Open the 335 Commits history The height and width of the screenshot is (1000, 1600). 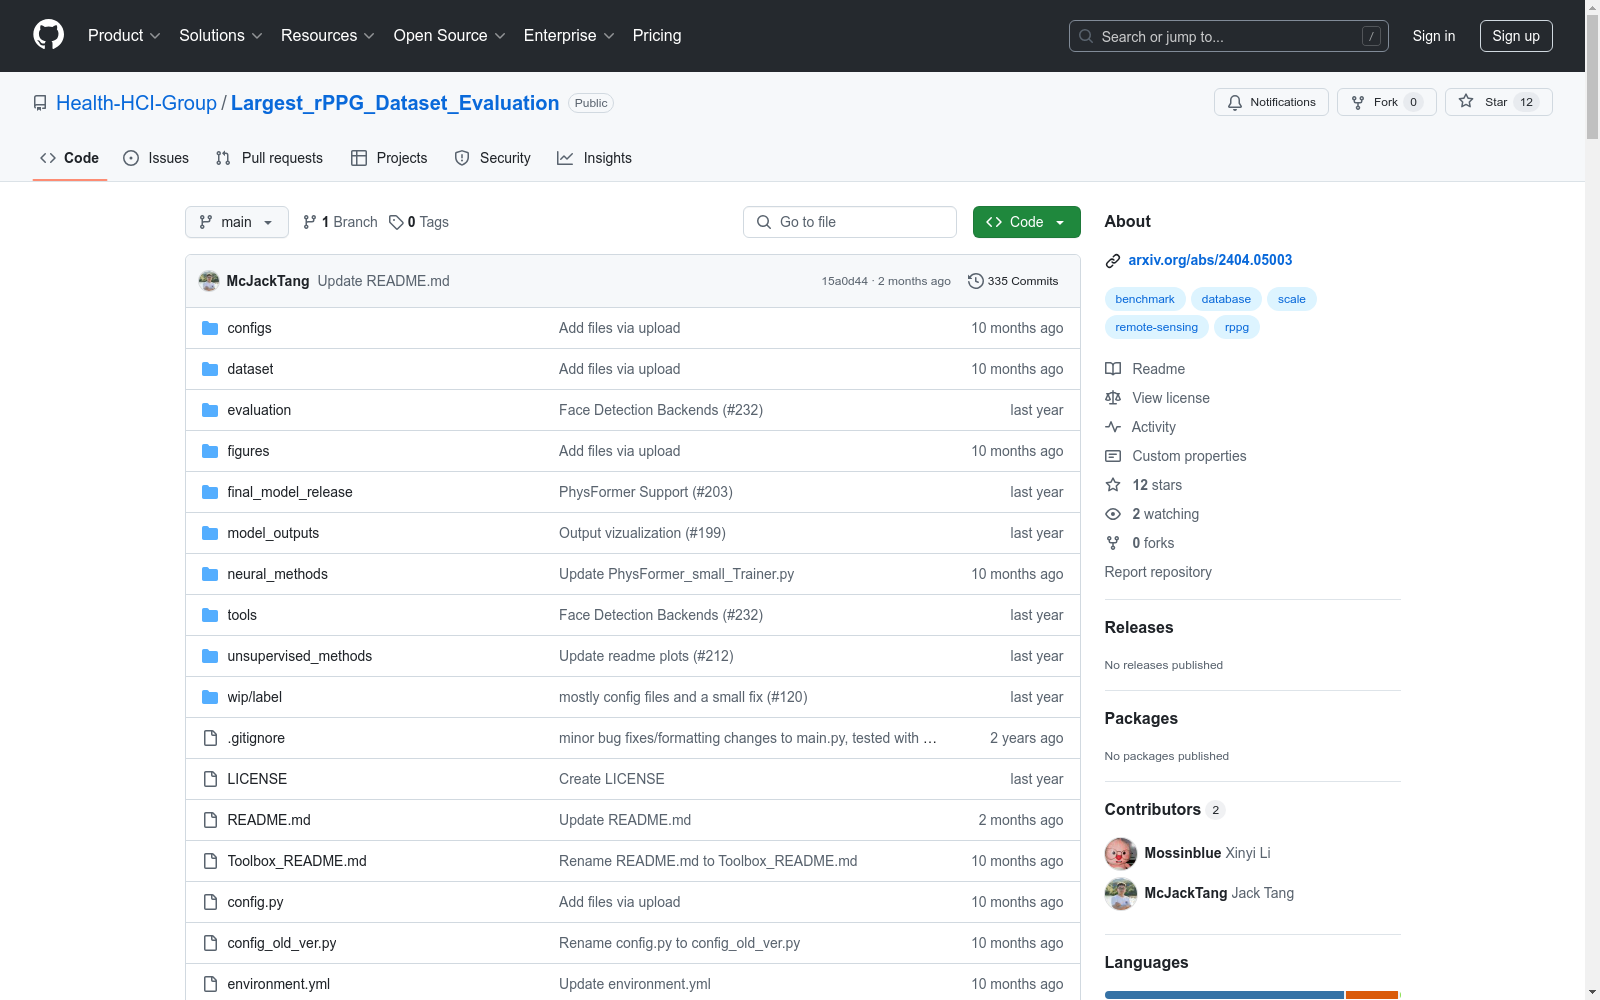(x=1013, y=281)
